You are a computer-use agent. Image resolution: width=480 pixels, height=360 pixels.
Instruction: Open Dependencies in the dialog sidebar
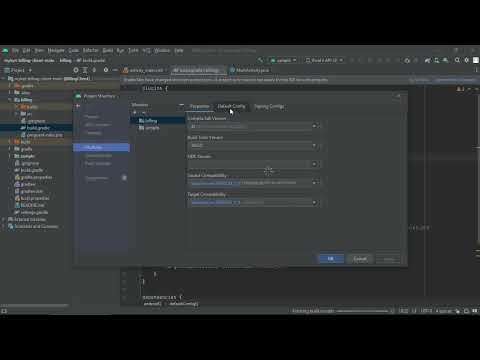[x=98, y=156]
